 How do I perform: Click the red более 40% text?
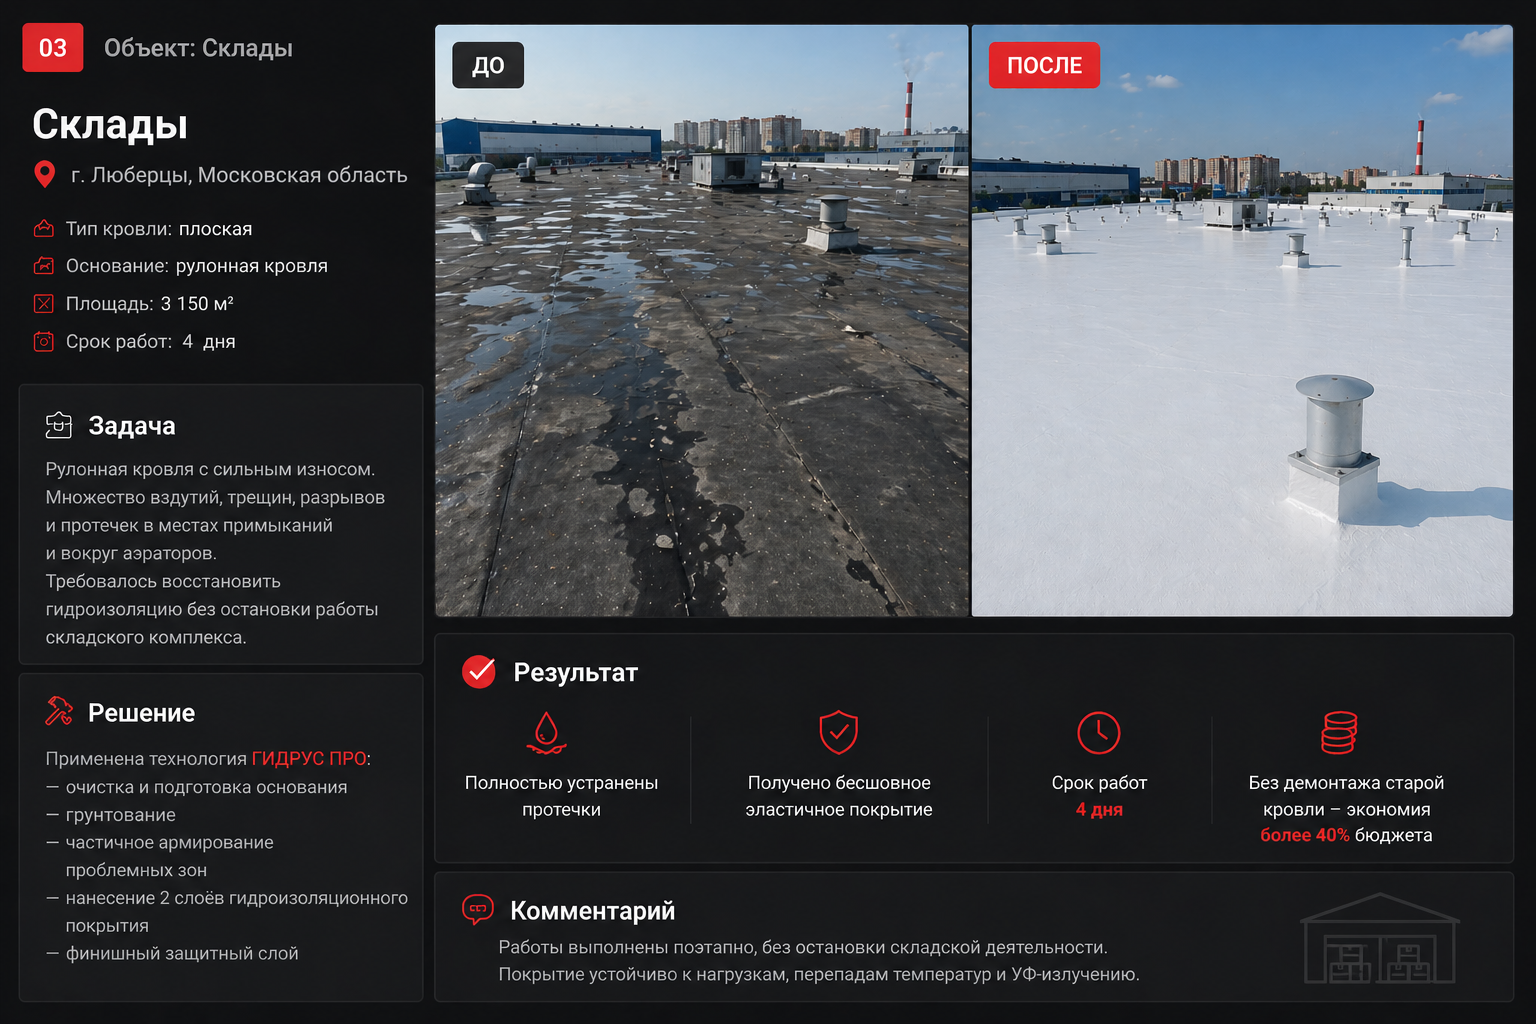pos(1304,835)
